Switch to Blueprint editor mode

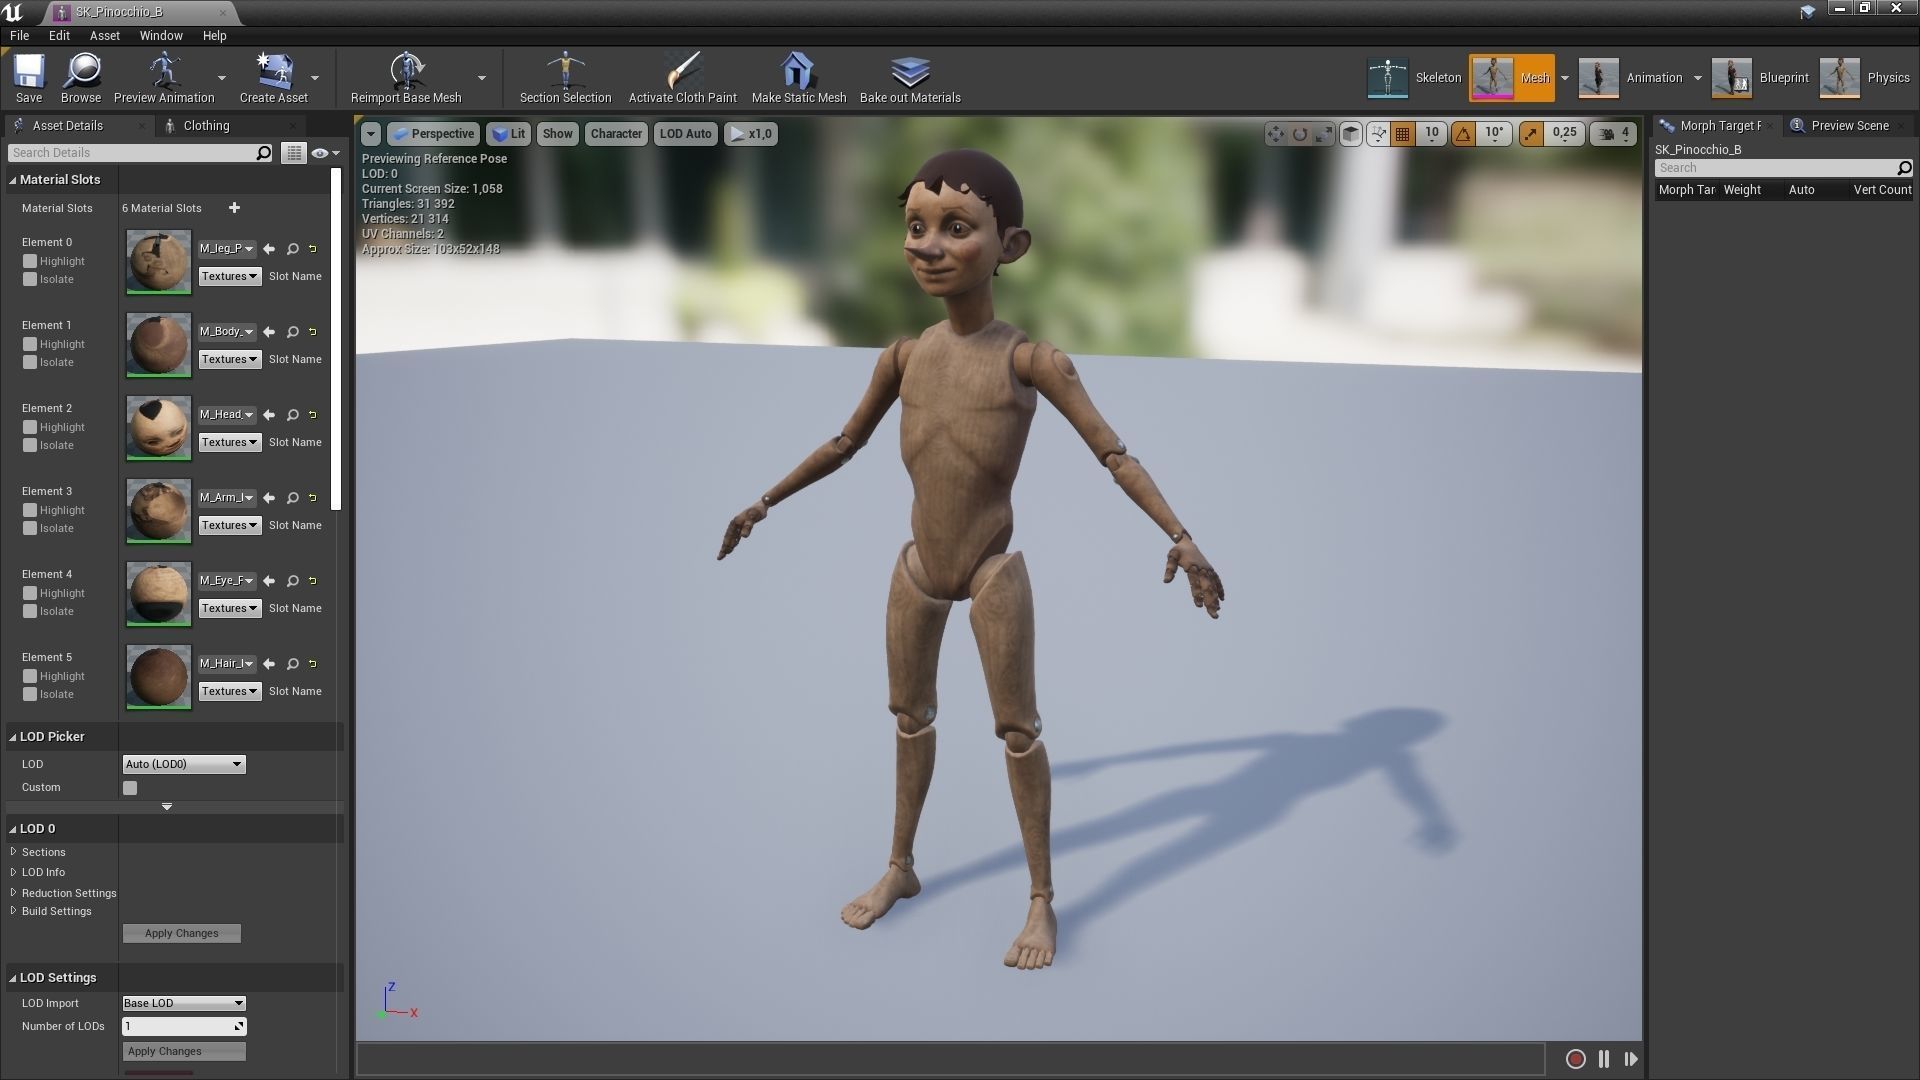pos(1760,78)
